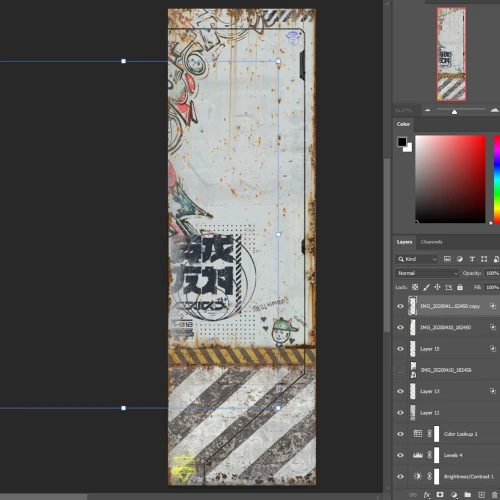Click the rainbow hue slider strip
500x500 pixels.
497,179
